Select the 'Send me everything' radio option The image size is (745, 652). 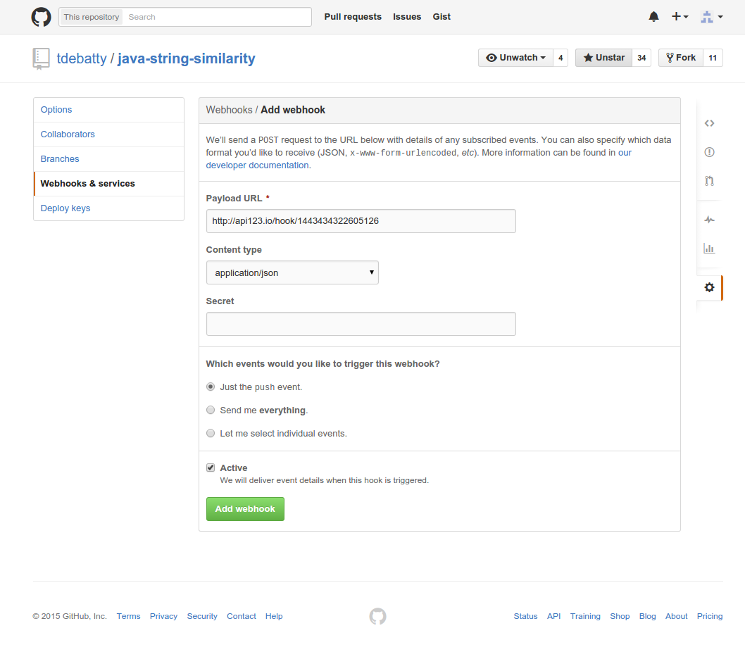pyautogui.click(x=210, y=410)
